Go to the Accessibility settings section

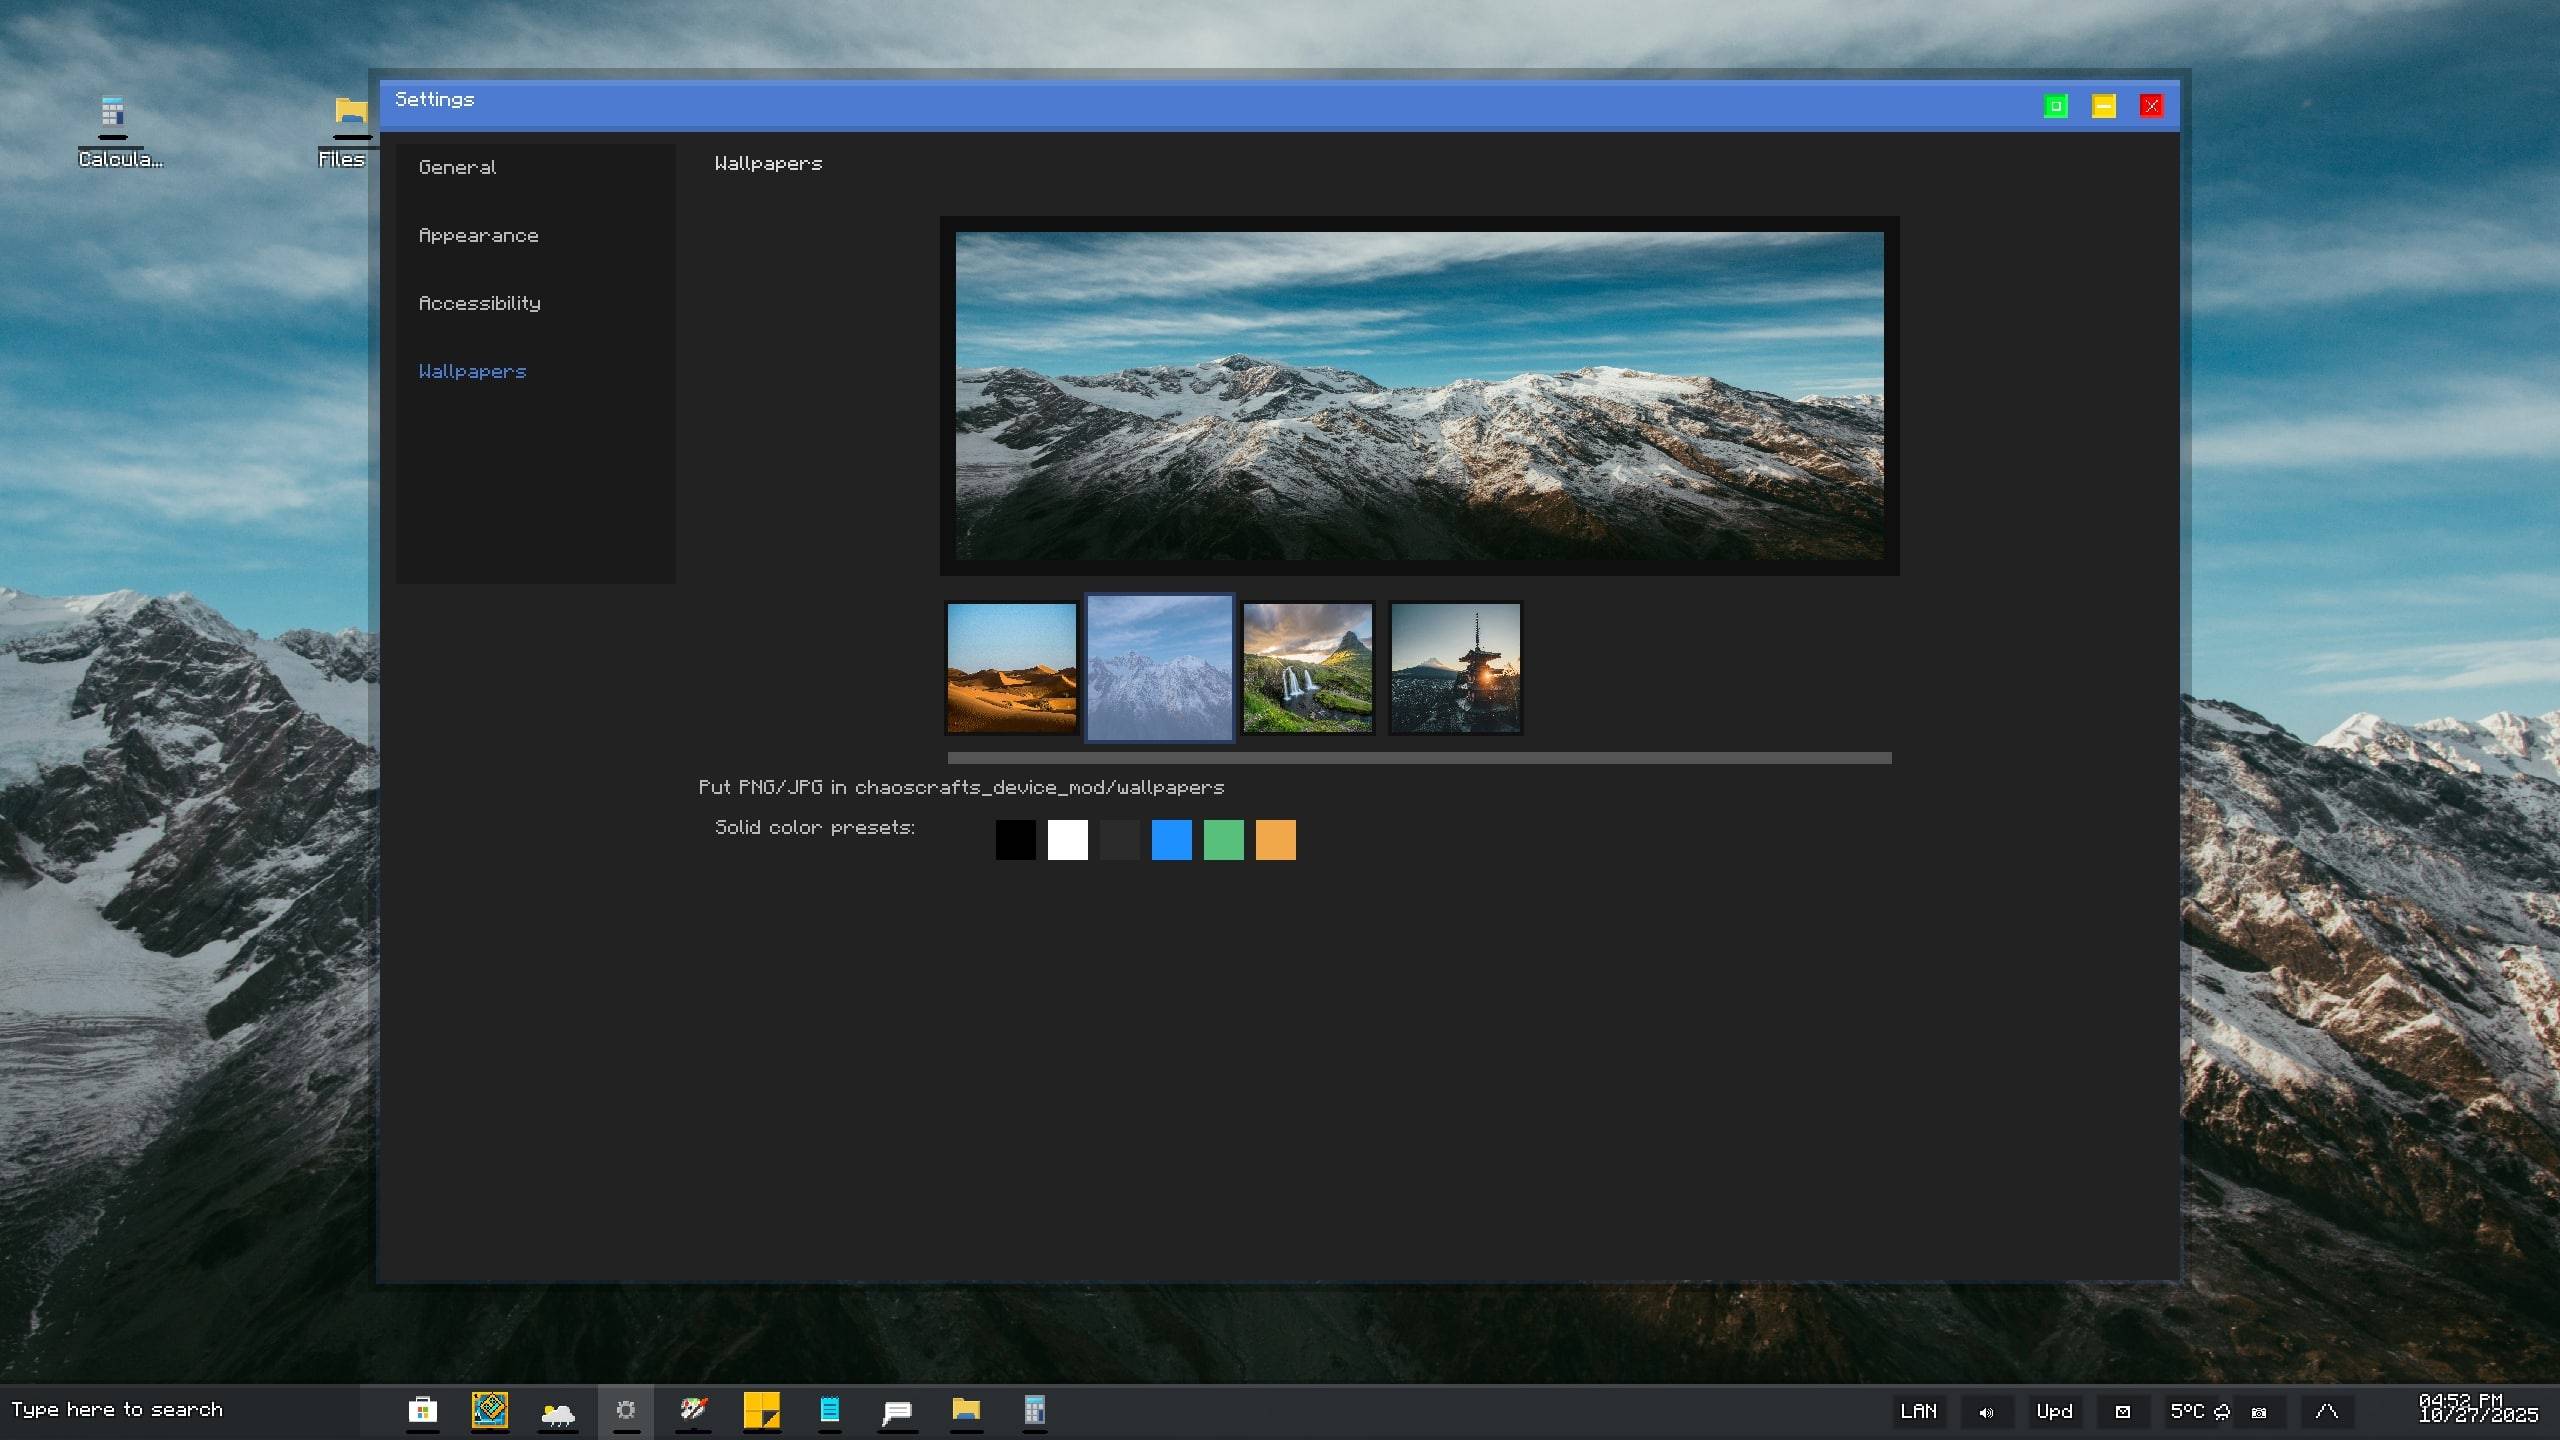point(479,303)
